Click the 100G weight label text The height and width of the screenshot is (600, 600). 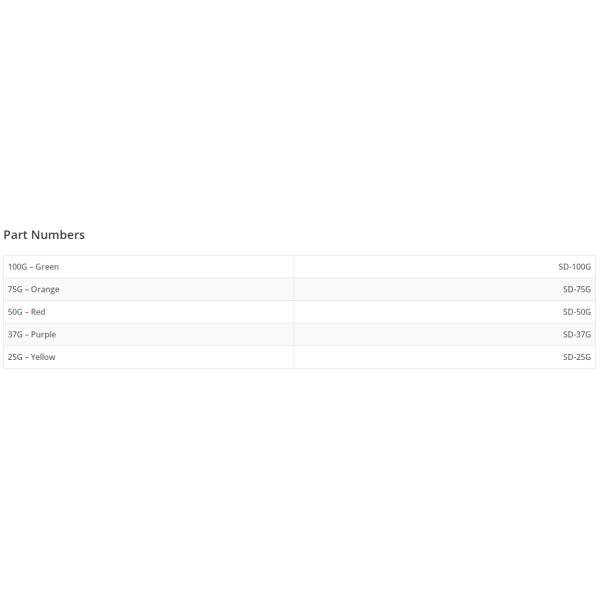tap(17, 267)
